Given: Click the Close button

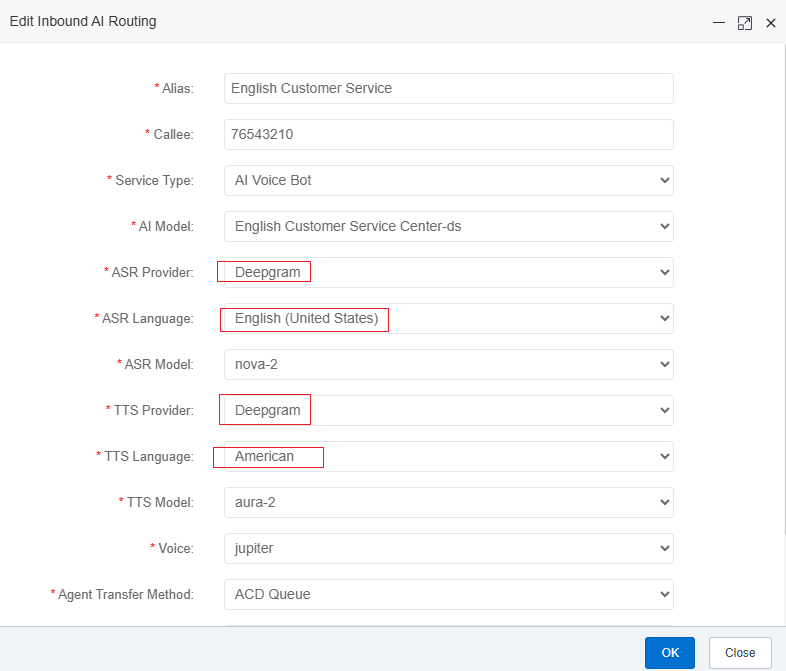Looking at the screenshot, I should pos(740,652).
